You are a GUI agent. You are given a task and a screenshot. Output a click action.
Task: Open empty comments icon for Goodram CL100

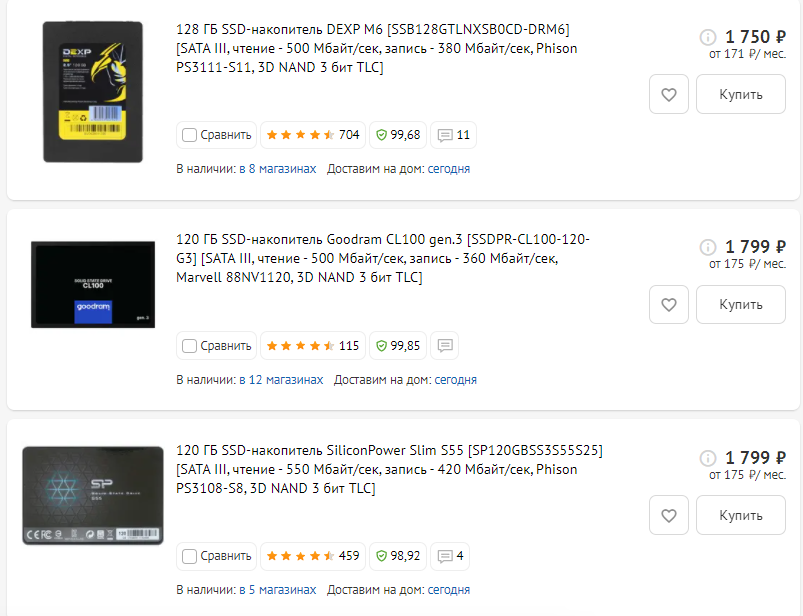click(445, 346)
